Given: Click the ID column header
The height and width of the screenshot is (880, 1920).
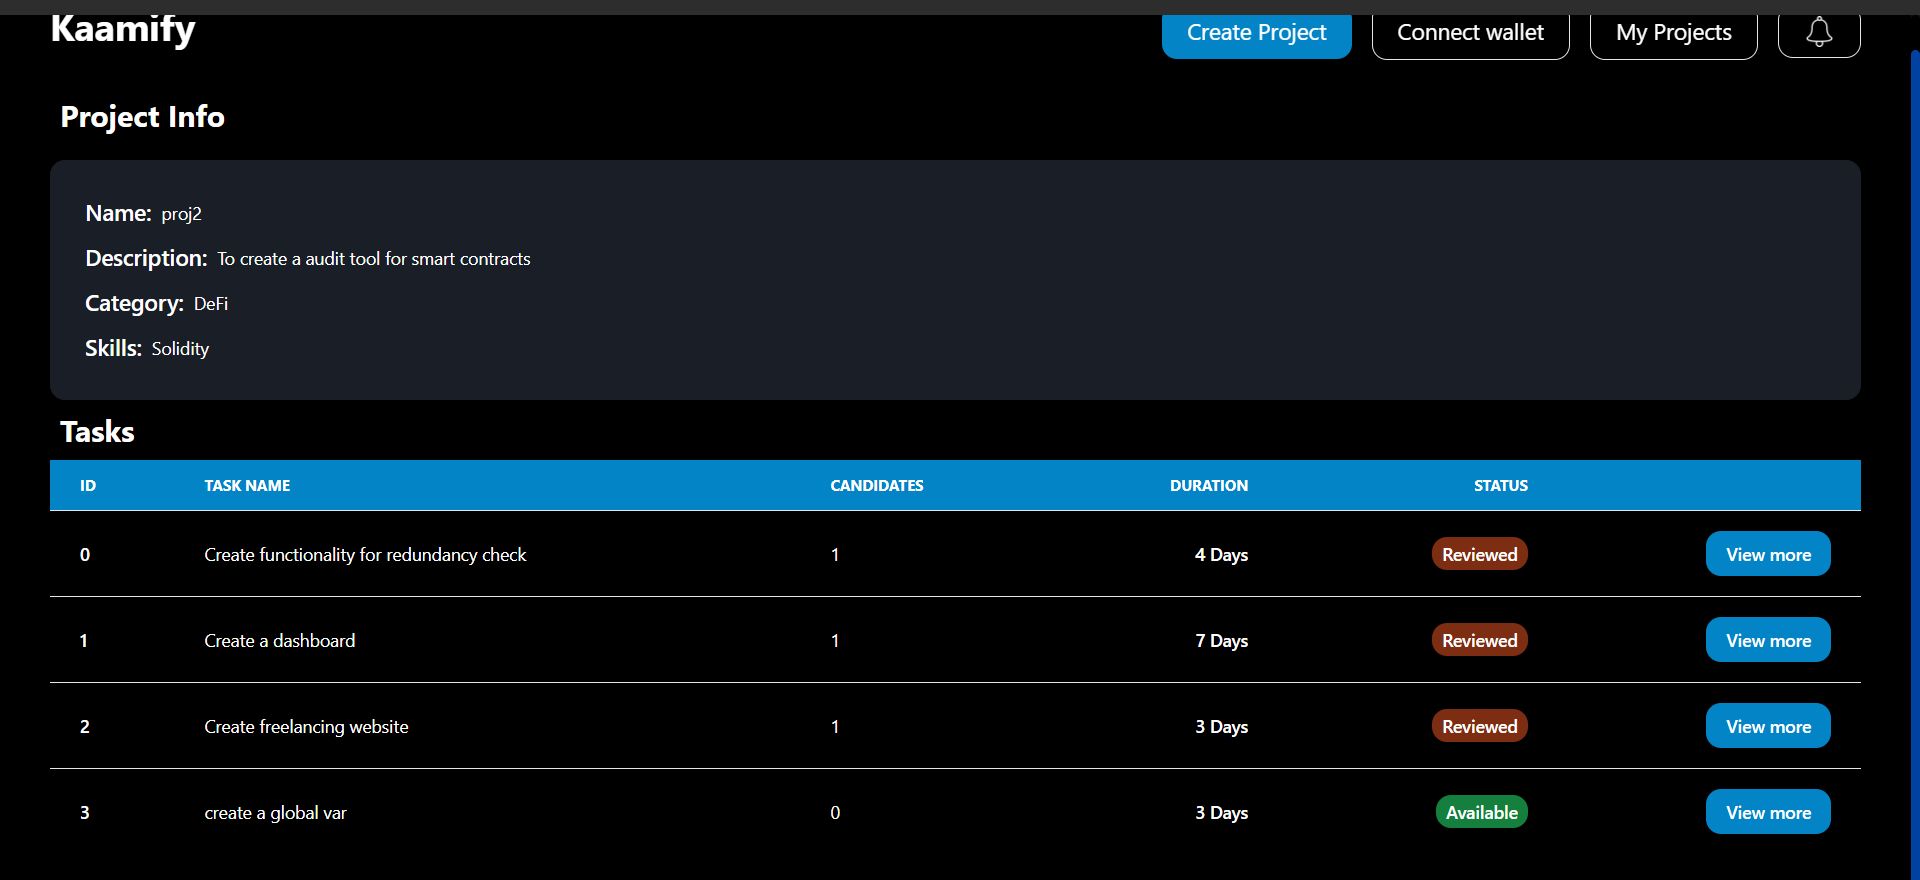Looking at the screenshot, I should [88, 486].
